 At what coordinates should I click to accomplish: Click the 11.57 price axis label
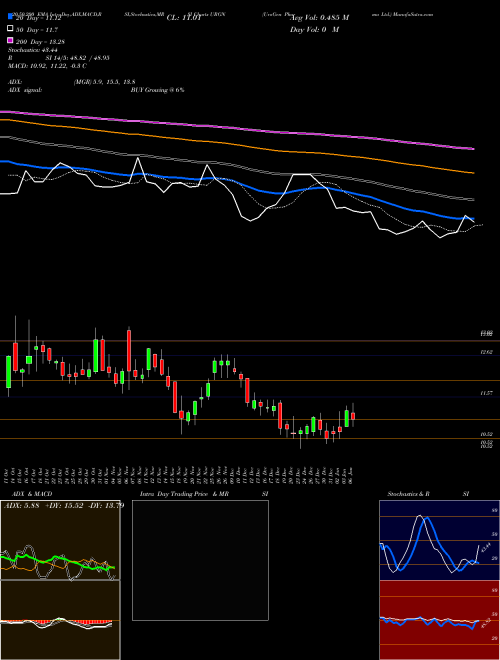tap(487, 393)
